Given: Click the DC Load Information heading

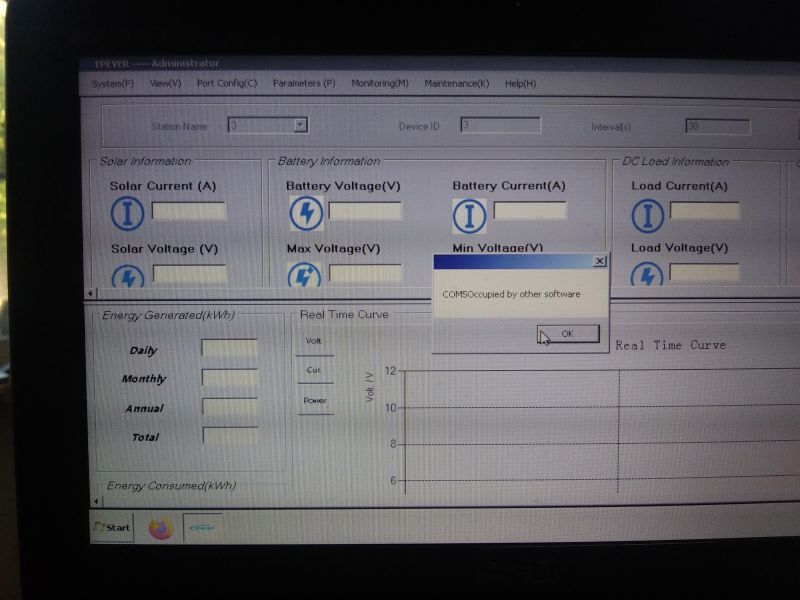Looking at the screenshot, I should (x=675, y=162).
